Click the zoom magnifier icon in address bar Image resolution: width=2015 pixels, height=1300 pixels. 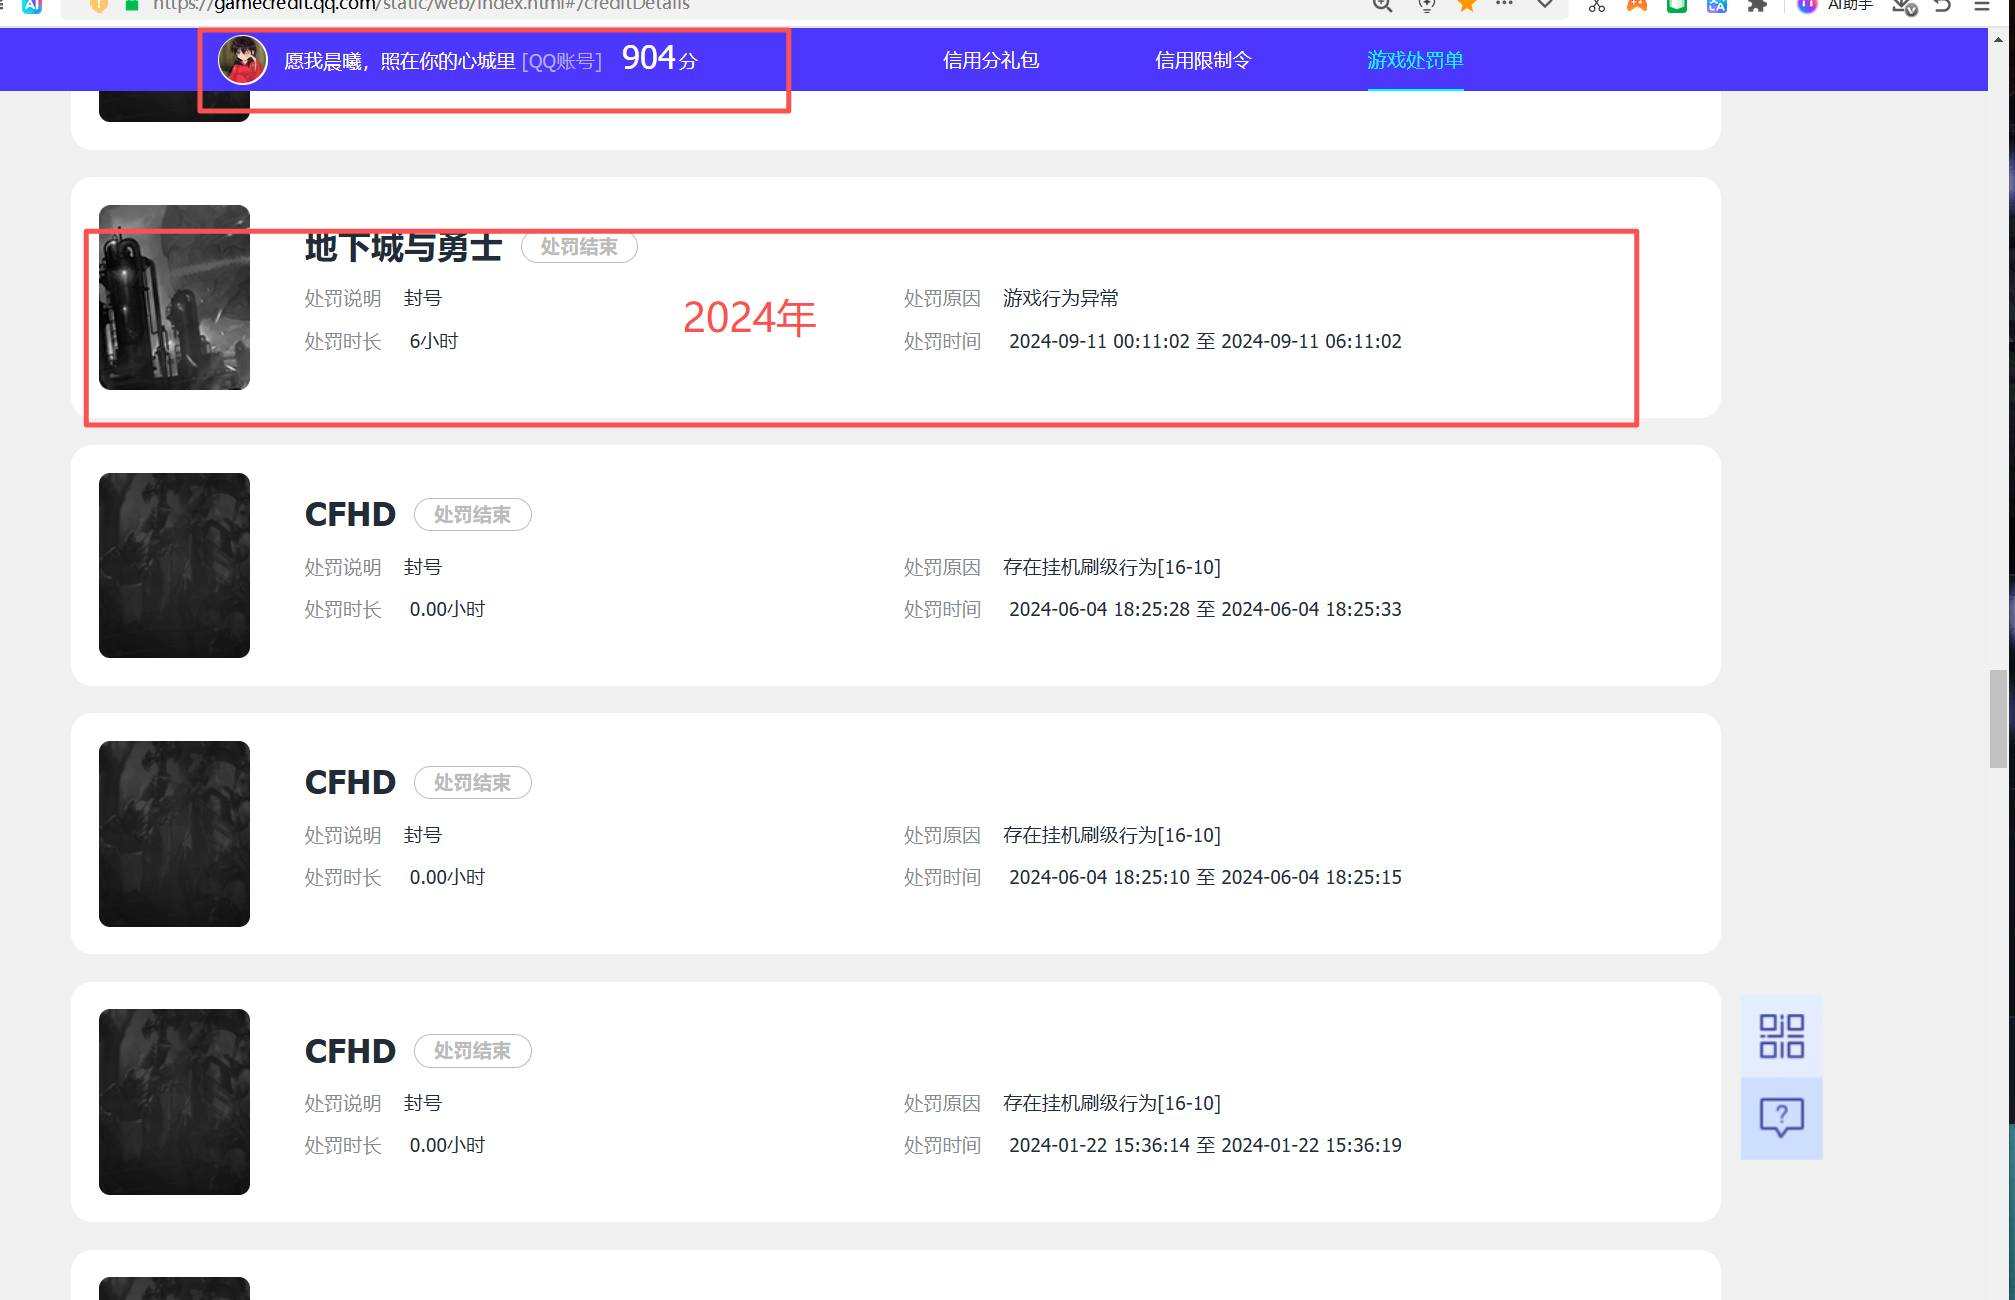click(1383, 5)
